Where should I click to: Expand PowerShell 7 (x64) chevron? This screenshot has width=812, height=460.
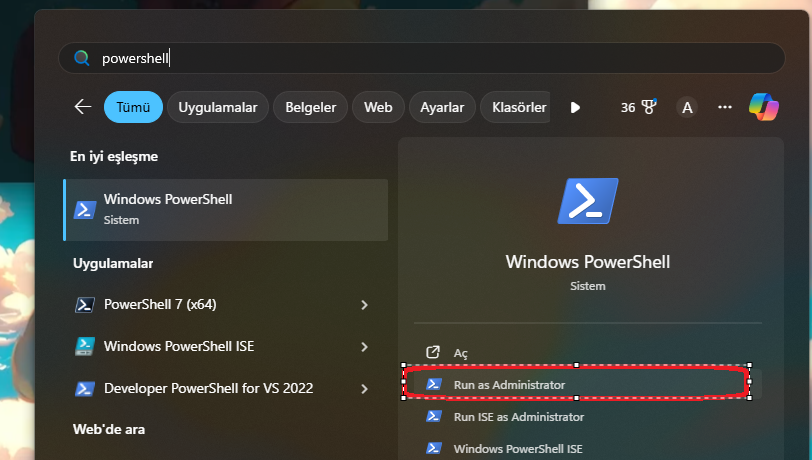pos(365,305)
